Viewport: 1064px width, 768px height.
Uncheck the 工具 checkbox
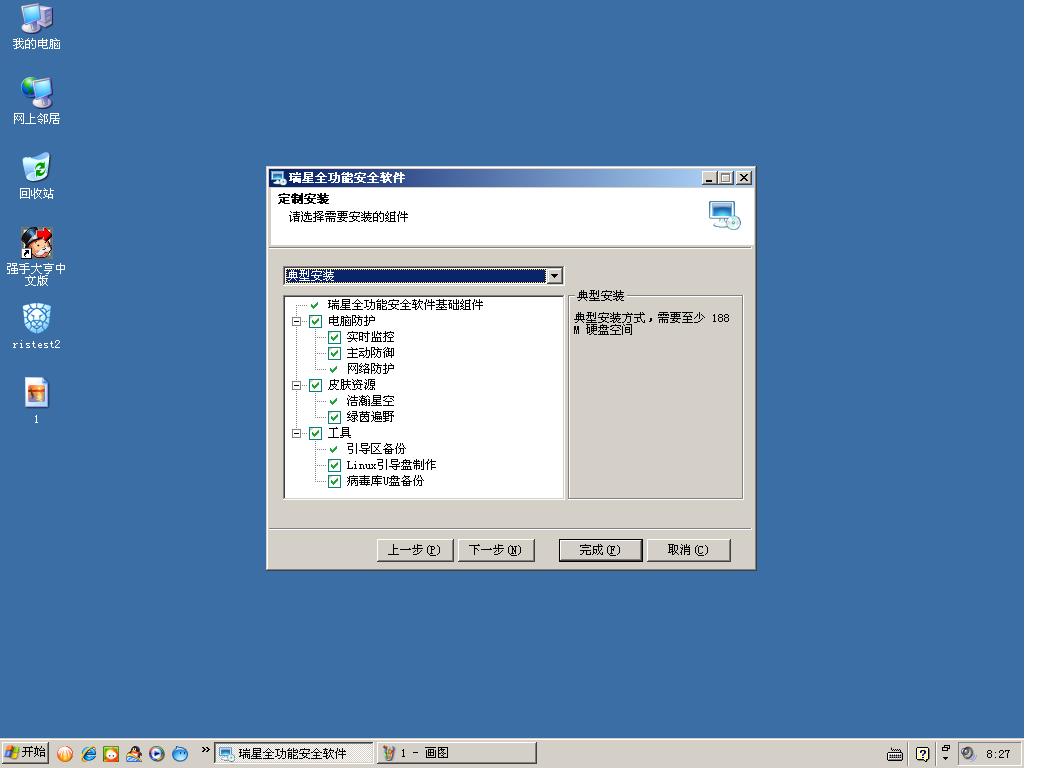[x=316, y=434]
